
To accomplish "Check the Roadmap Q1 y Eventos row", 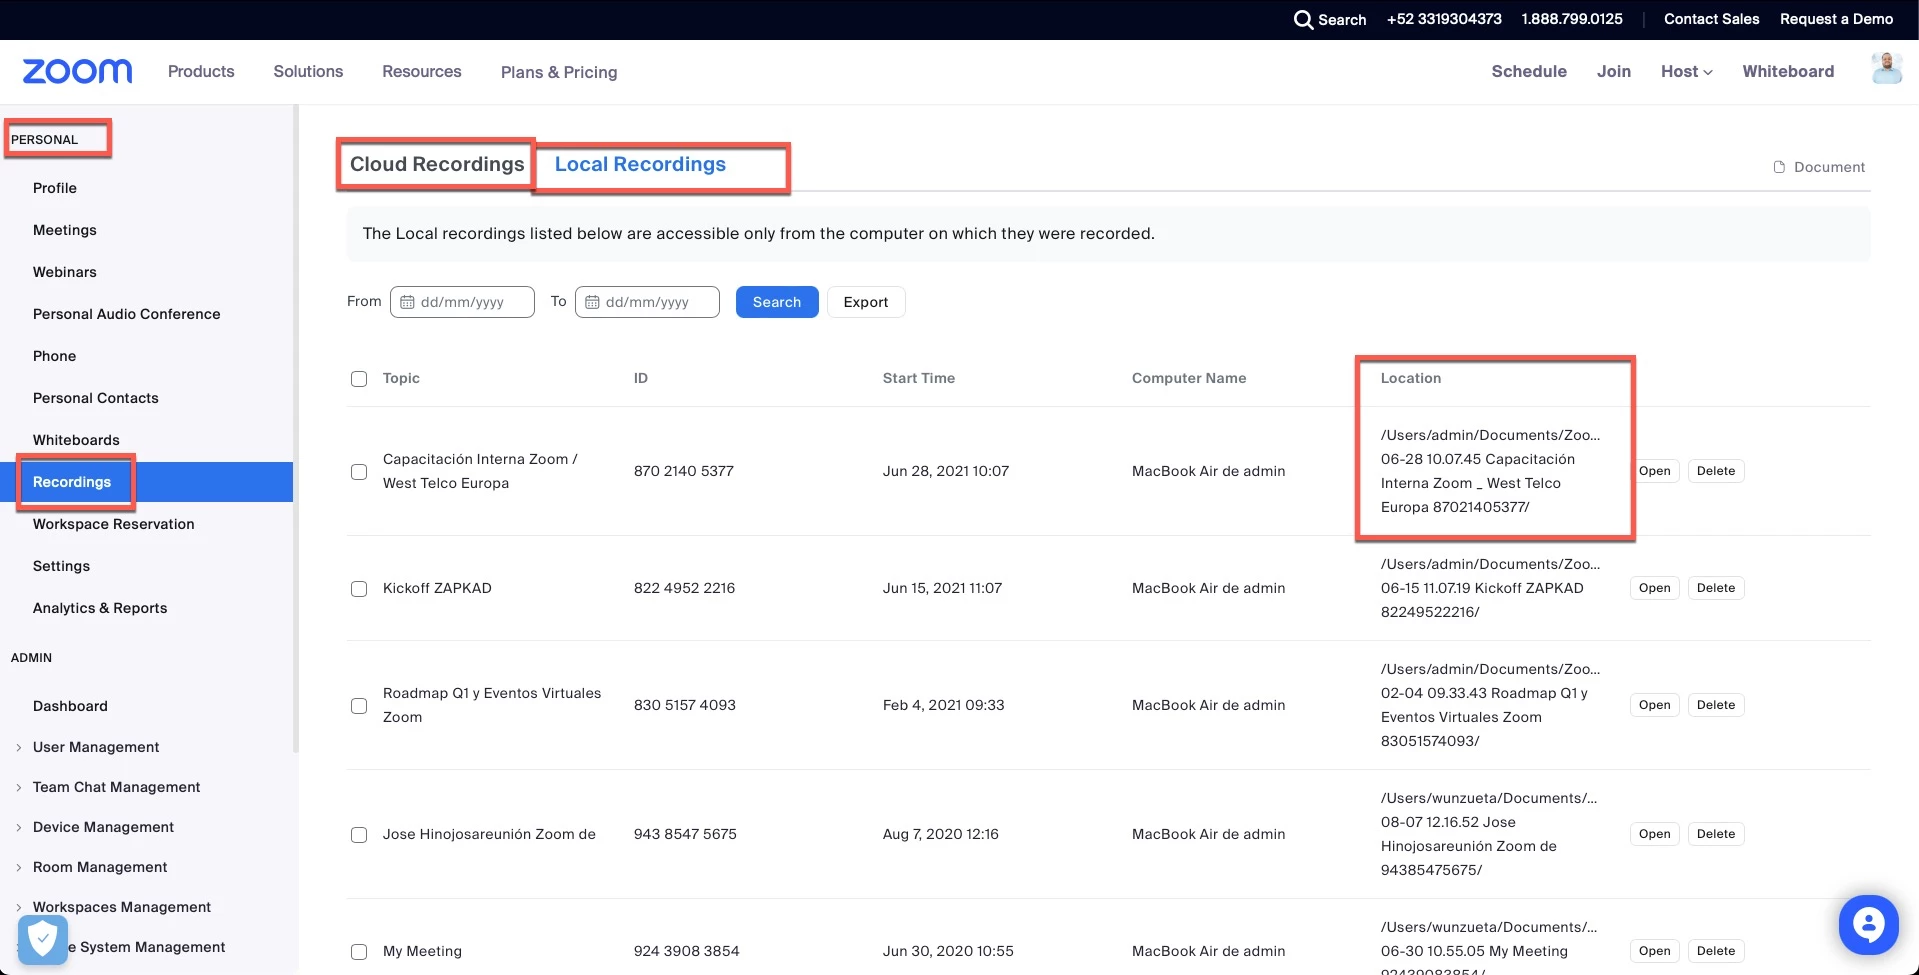I will (359, 706).
